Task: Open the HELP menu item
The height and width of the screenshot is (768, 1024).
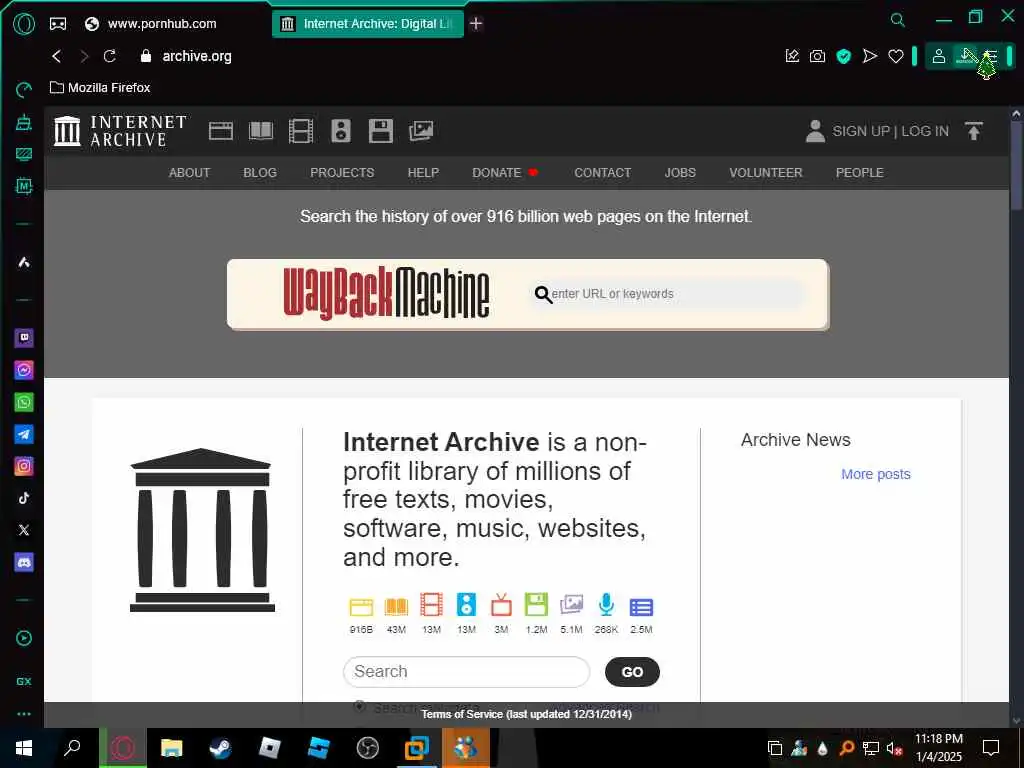Action: pos(423,173)
